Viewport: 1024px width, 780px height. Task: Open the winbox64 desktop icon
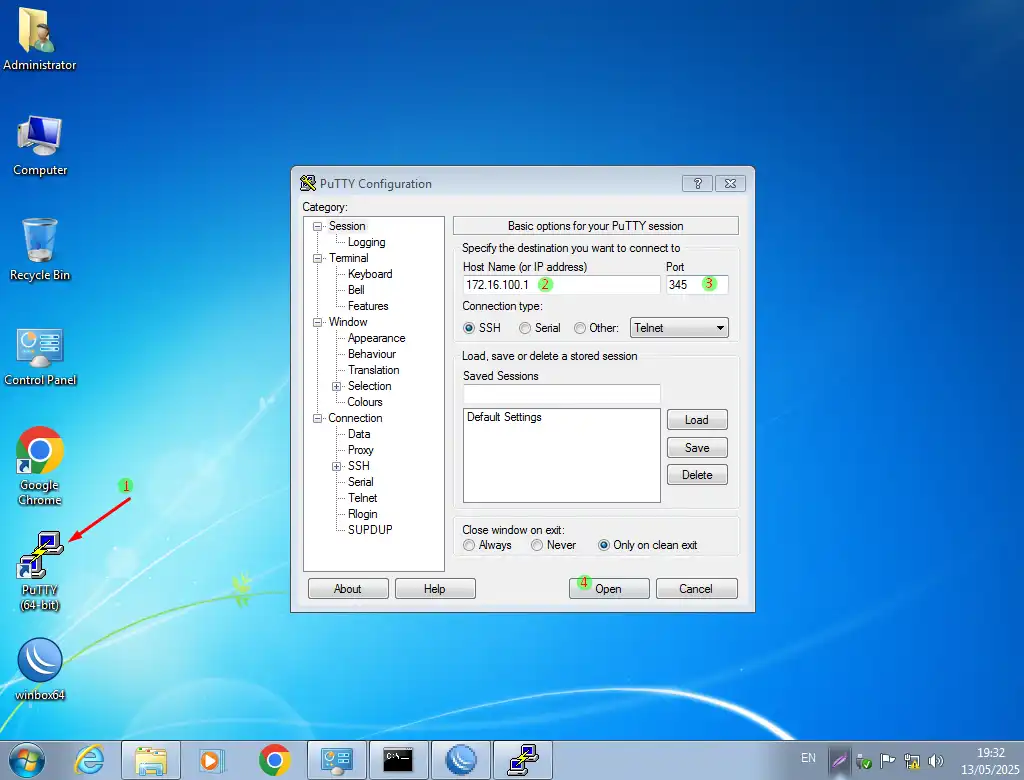point(40,662)
